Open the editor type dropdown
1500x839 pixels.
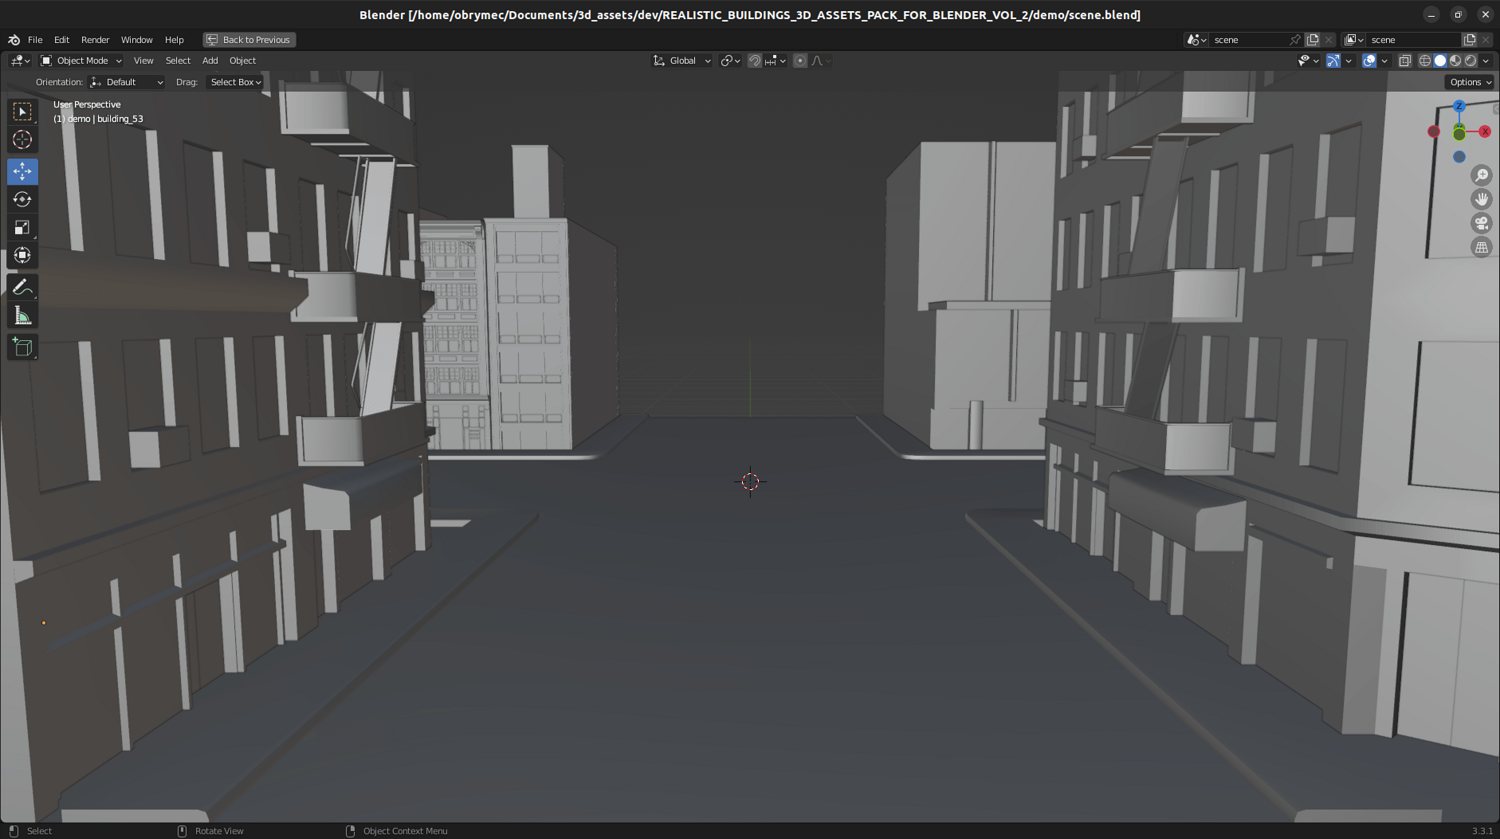point(20,61)
